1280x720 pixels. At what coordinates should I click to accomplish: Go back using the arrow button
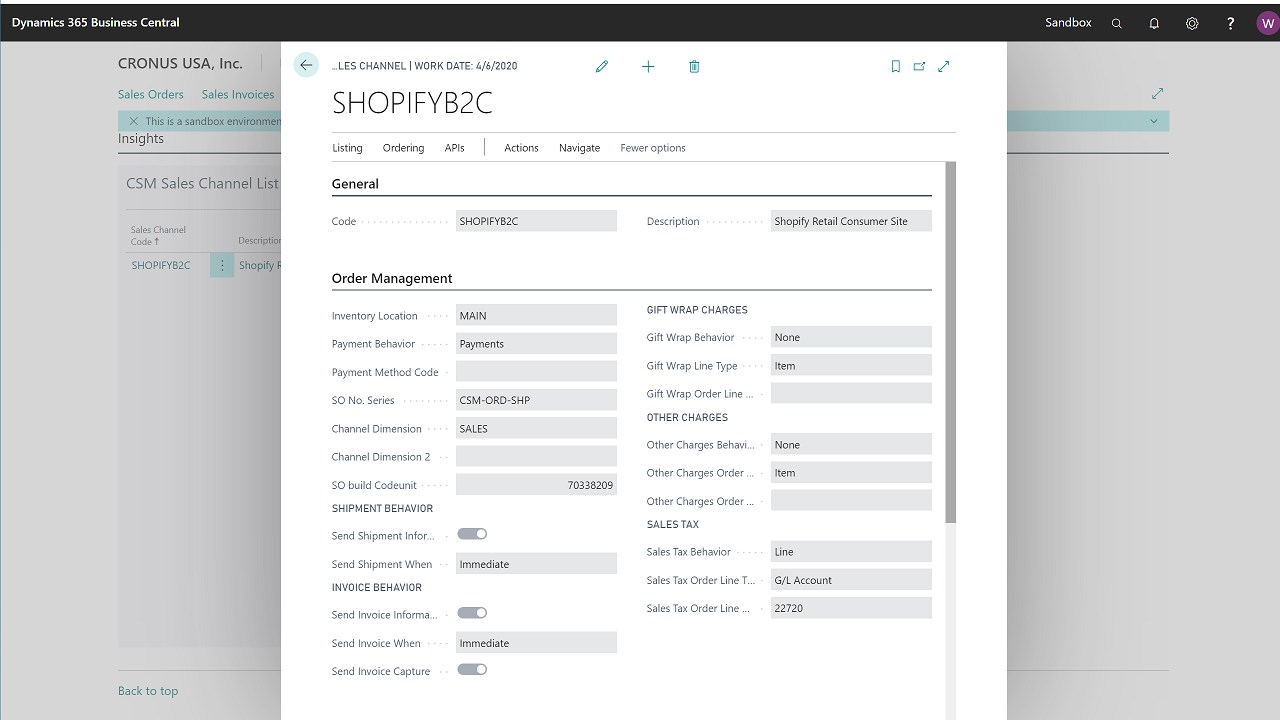(306, 65)
